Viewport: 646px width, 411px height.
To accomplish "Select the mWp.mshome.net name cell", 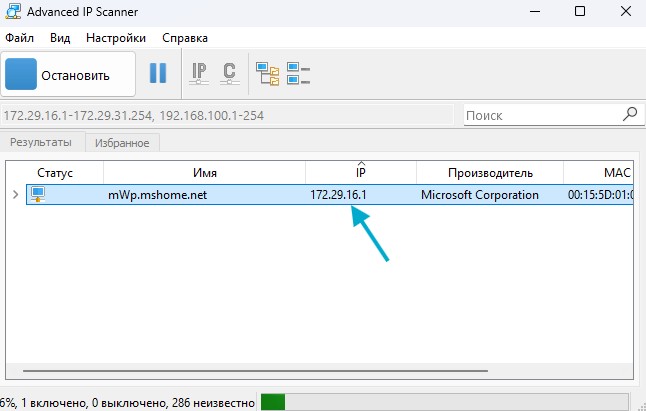I will point(157,195).
